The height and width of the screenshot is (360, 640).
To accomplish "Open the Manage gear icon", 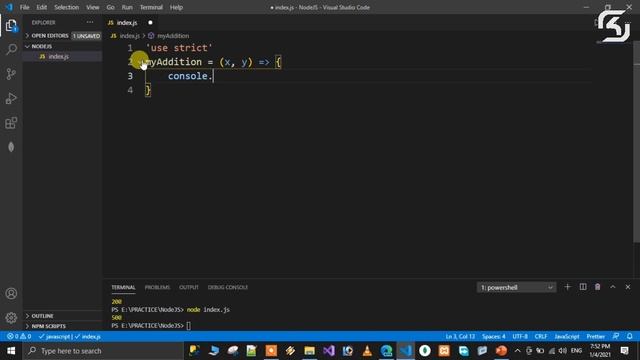I will pos(11,317).
